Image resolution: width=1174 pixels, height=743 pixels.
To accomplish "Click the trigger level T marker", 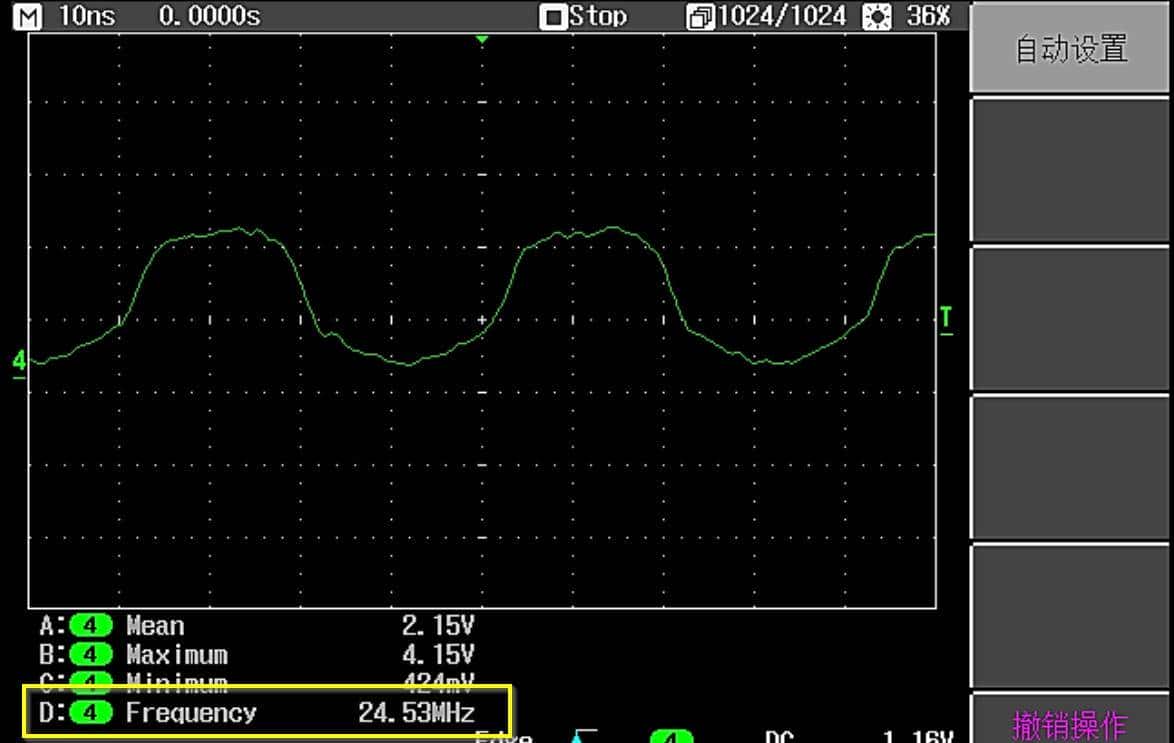I will coord(946,320).
